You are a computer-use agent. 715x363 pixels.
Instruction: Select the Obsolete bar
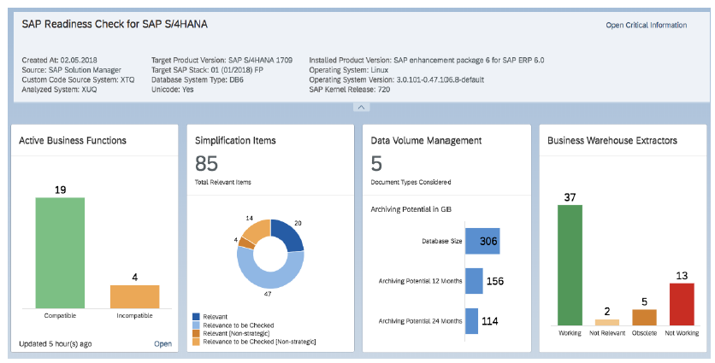(644, 317)
